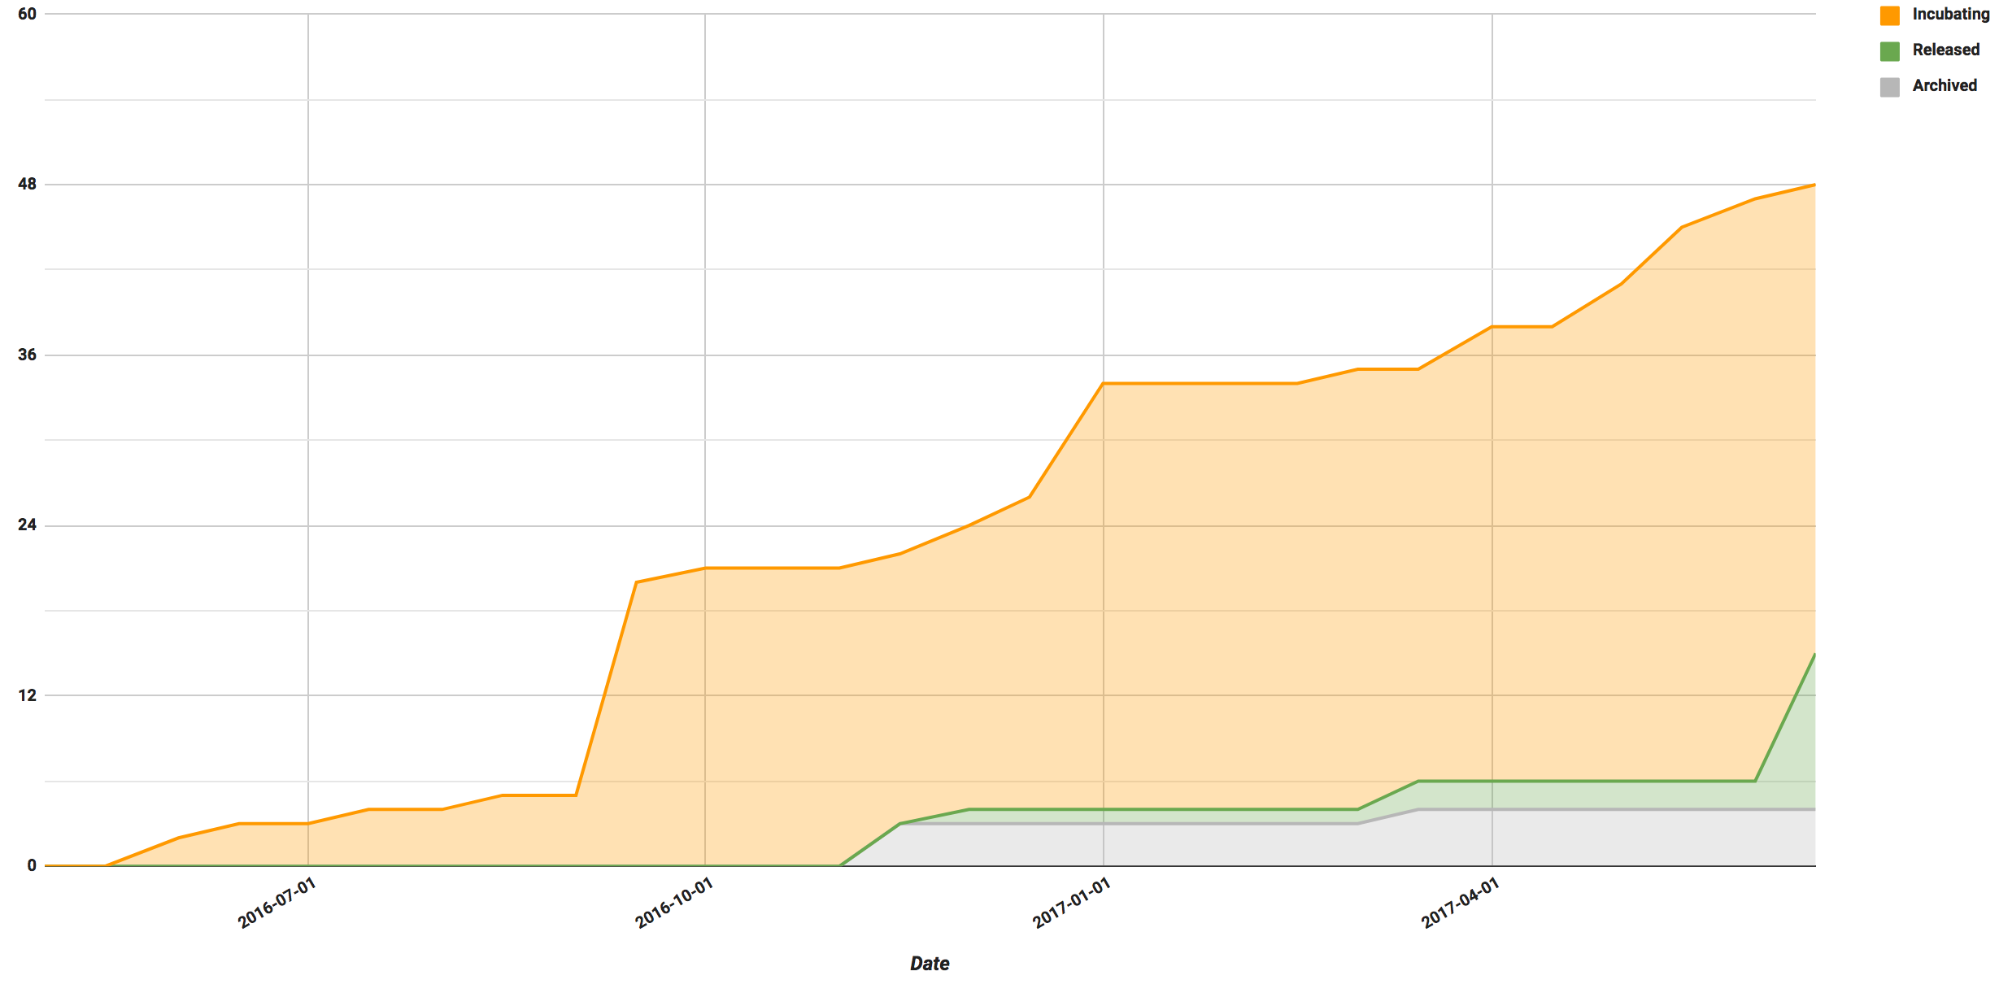The height and width of the screenshot is (994, 1999).
Task: Select the Archived legend label
Action: [1944, 86]
